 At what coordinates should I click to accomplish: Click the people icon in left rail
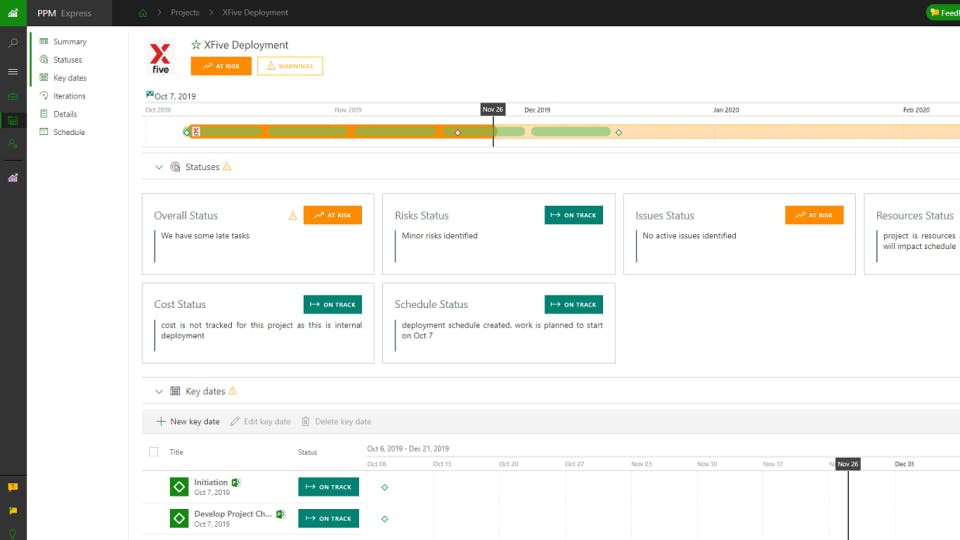13,144
